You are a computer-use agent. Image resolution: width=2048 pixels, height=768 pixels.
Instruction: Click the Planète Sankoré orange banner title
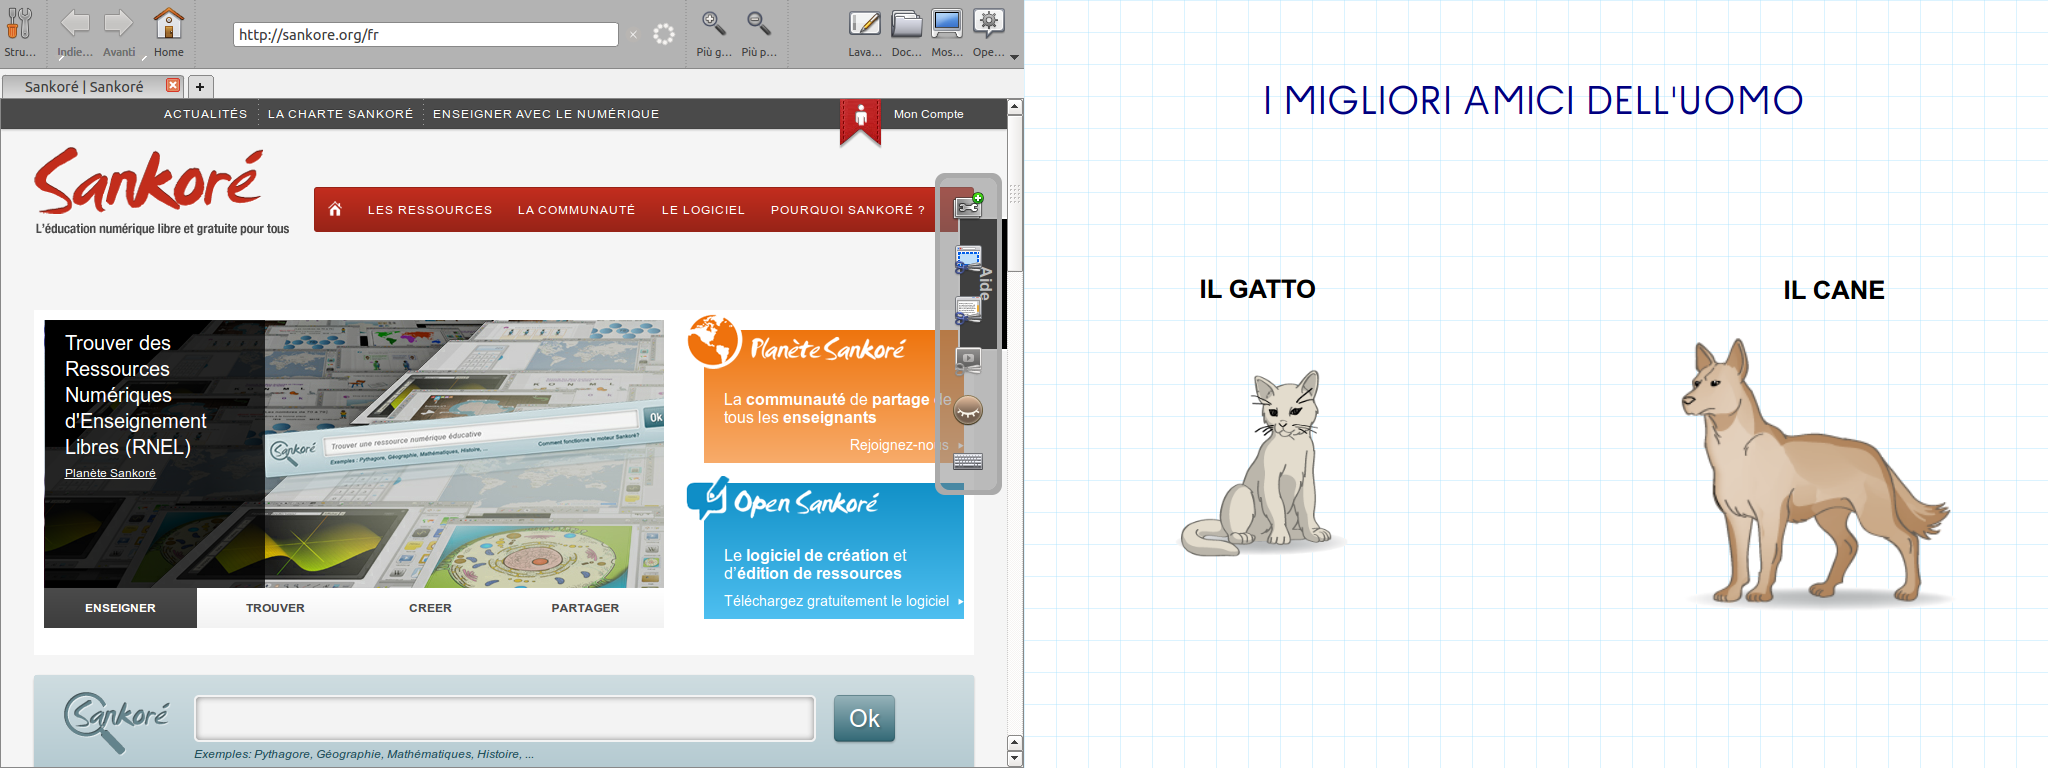828,349
